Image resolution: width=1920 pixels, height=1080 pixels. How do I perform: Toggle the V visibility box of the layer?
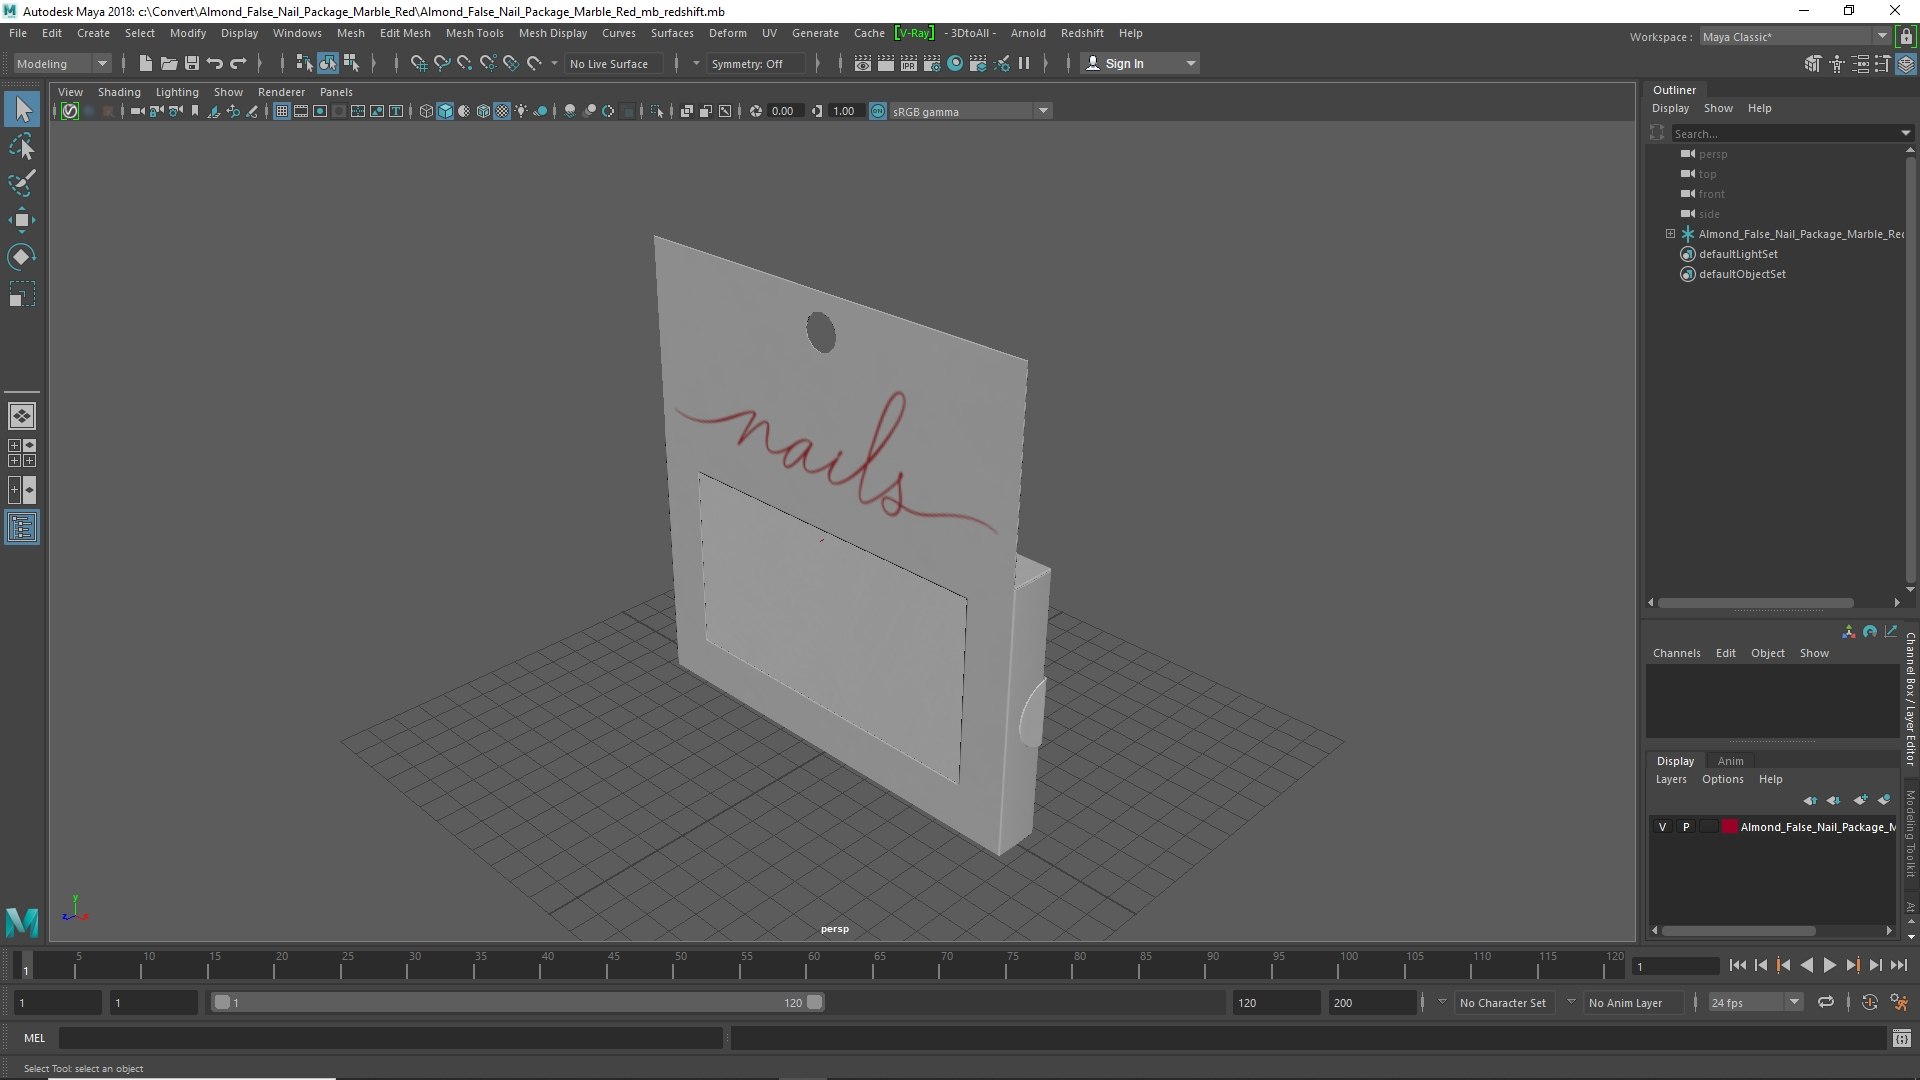point(1662,827)
